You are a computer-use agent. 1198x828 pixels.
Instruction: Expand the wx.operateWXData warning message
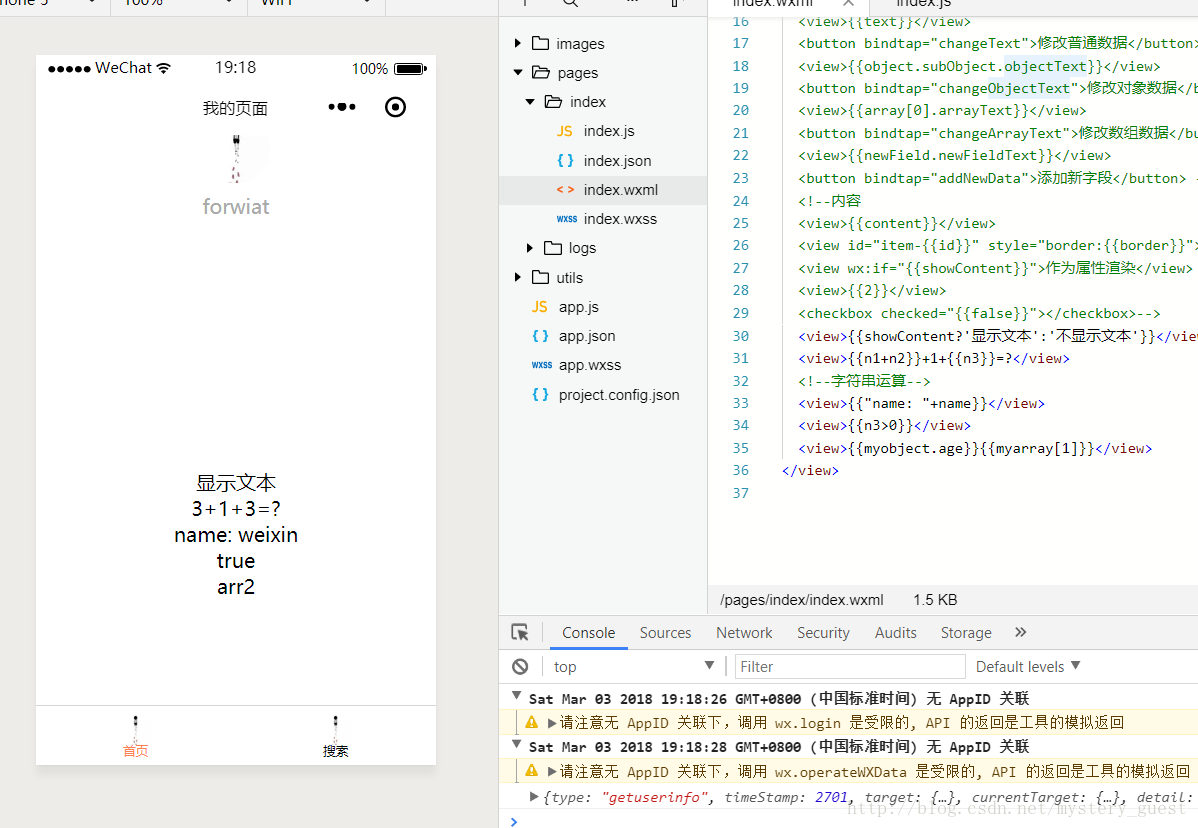(552, 771)
